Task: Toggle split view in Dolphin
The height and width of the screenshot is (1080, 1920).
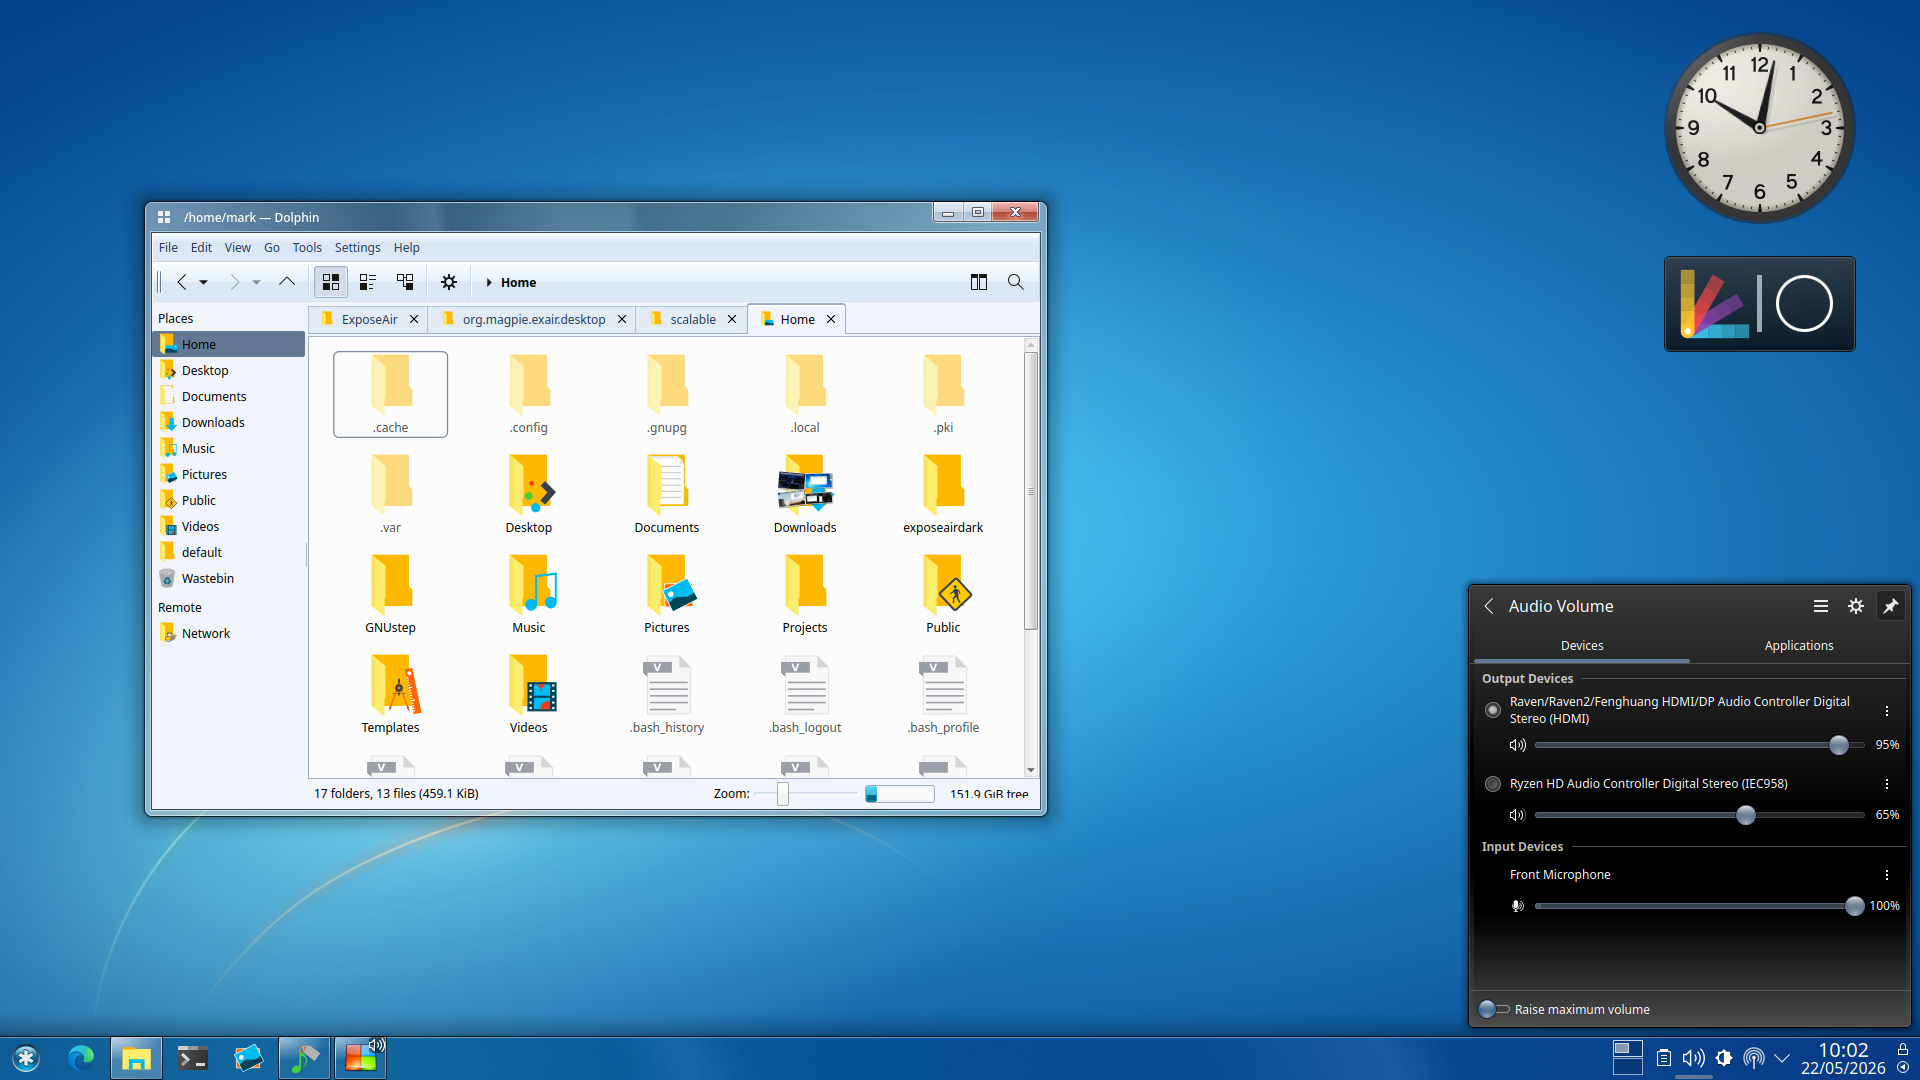Action: click(979, 282)
